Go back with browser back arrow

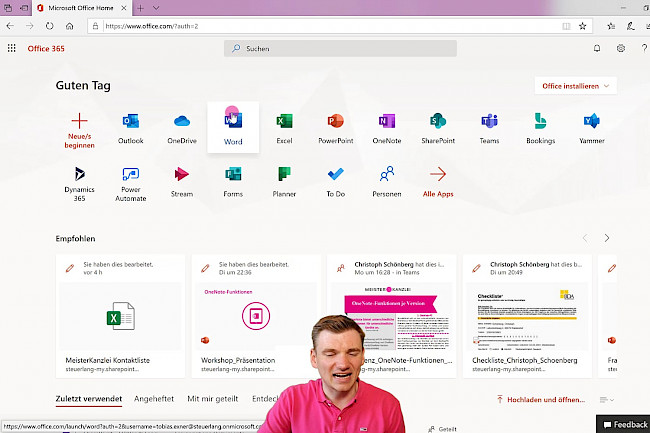tap(10, 26)
